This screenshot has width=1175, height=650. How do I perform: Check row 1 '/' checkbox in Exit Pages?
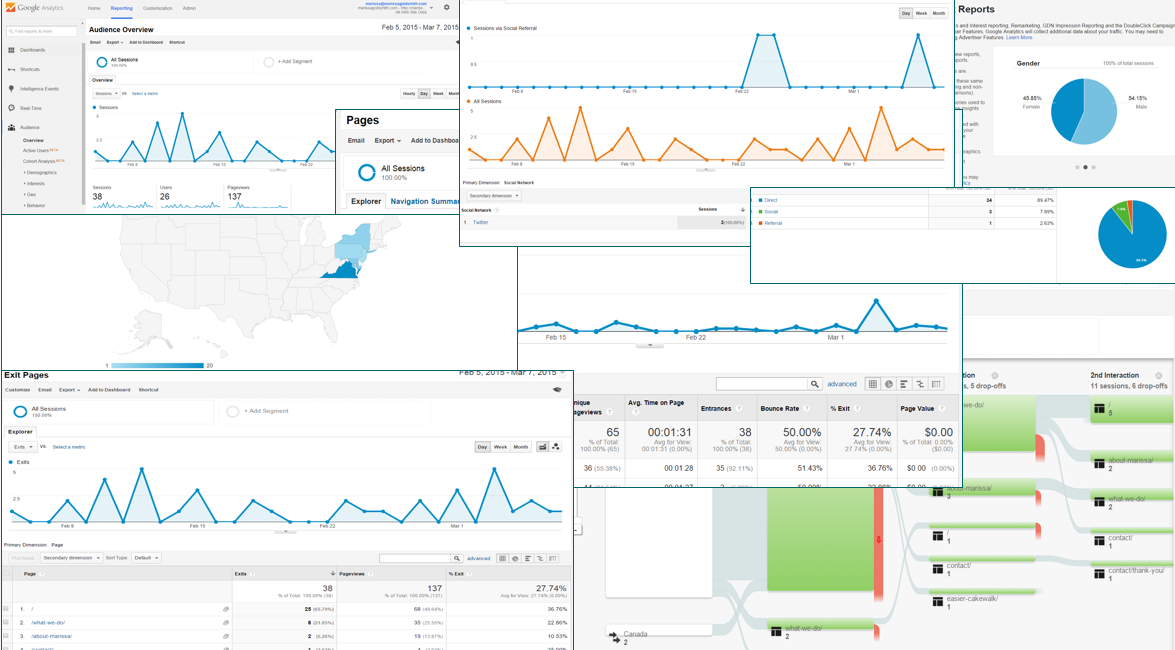point(6,610)
